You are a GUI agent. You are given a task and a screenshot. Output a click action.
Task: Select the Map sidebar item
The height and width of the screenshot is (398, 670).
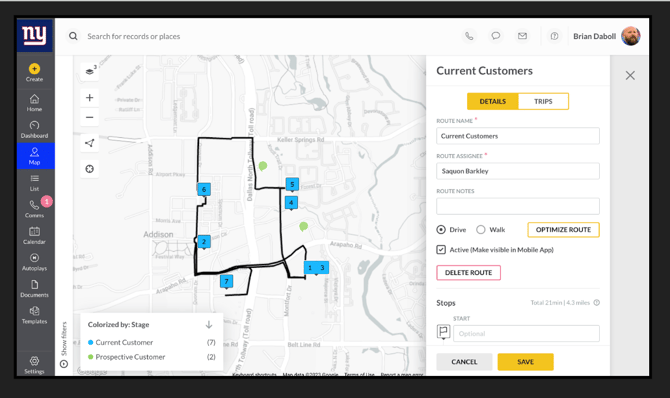pyautogui.click(x=35, y=156)
